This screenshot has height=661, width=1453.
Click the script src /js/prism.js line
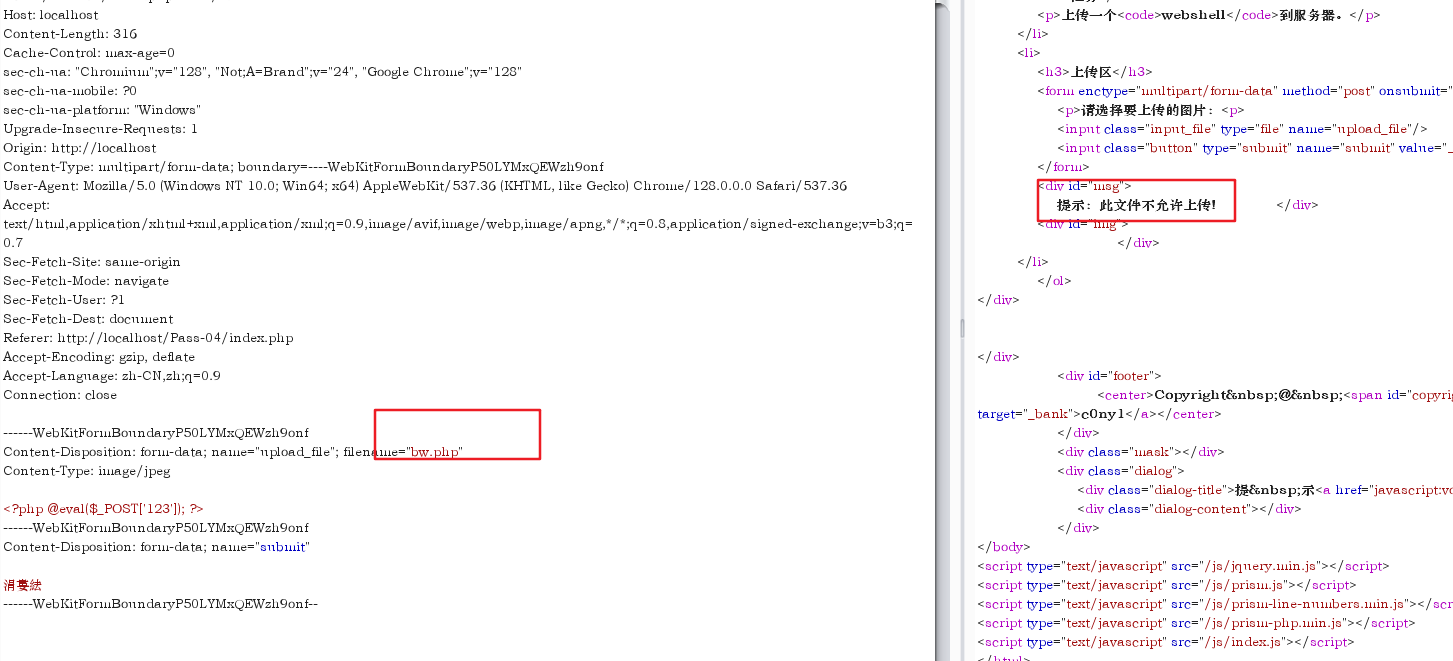1167,585
